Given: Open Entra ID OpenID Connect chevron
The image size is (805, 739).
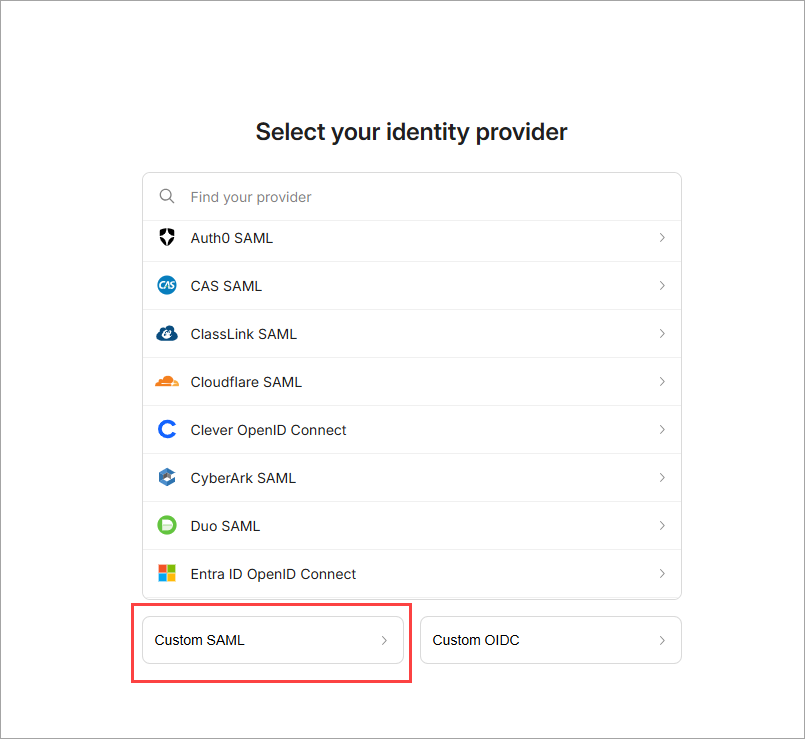Looking at the screenshot, I should [x=662, y=573].
